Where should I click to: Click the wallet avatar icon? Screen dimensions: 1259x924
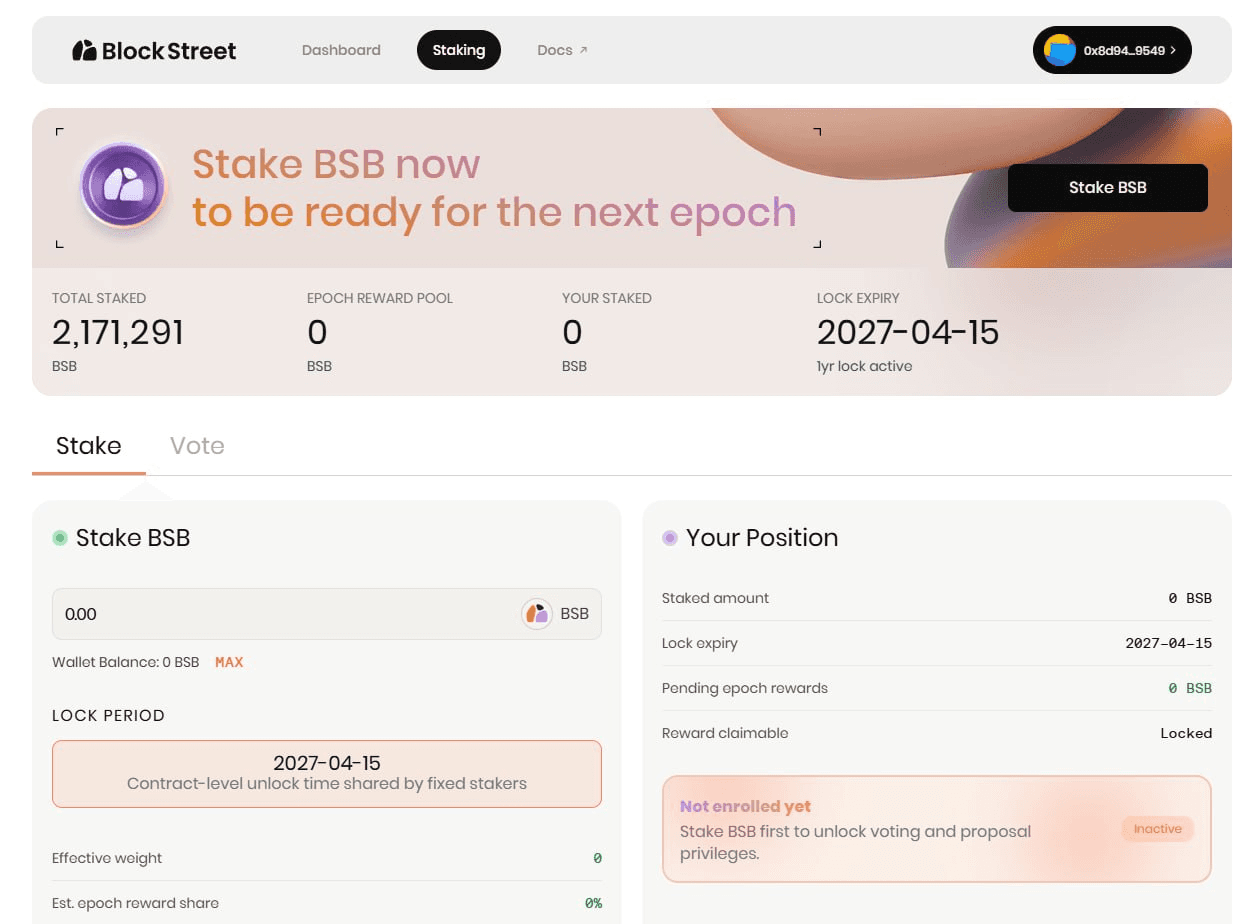coord(1059,50)
